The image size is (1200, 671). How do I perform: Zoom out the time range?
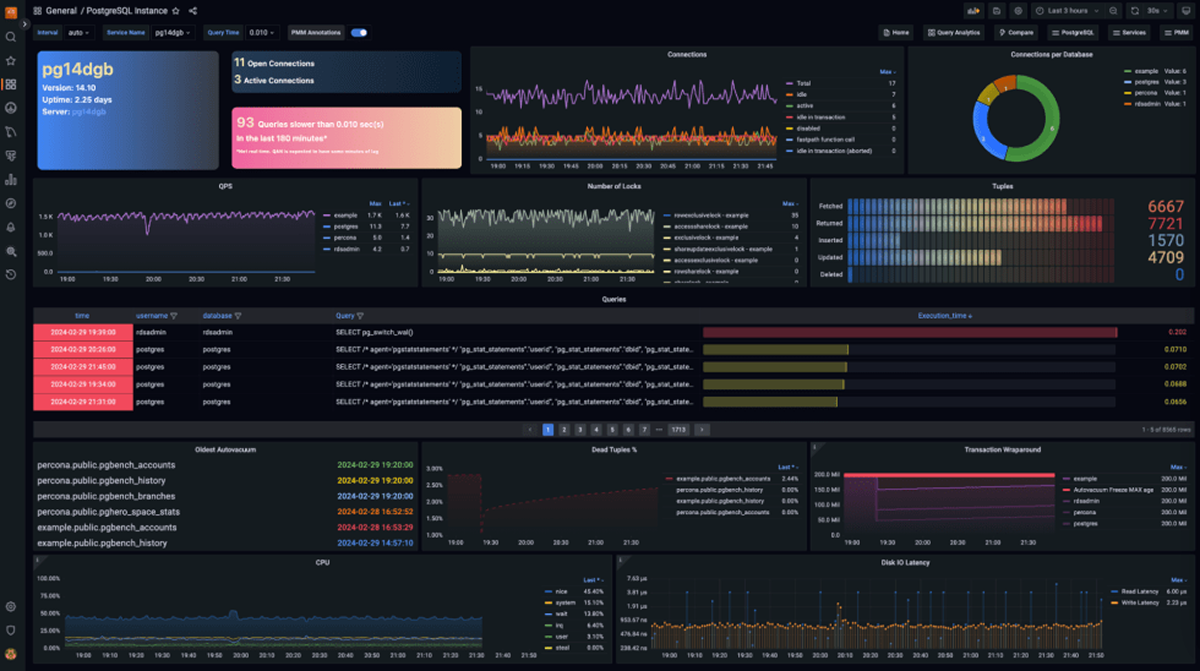click(1113, 11)
